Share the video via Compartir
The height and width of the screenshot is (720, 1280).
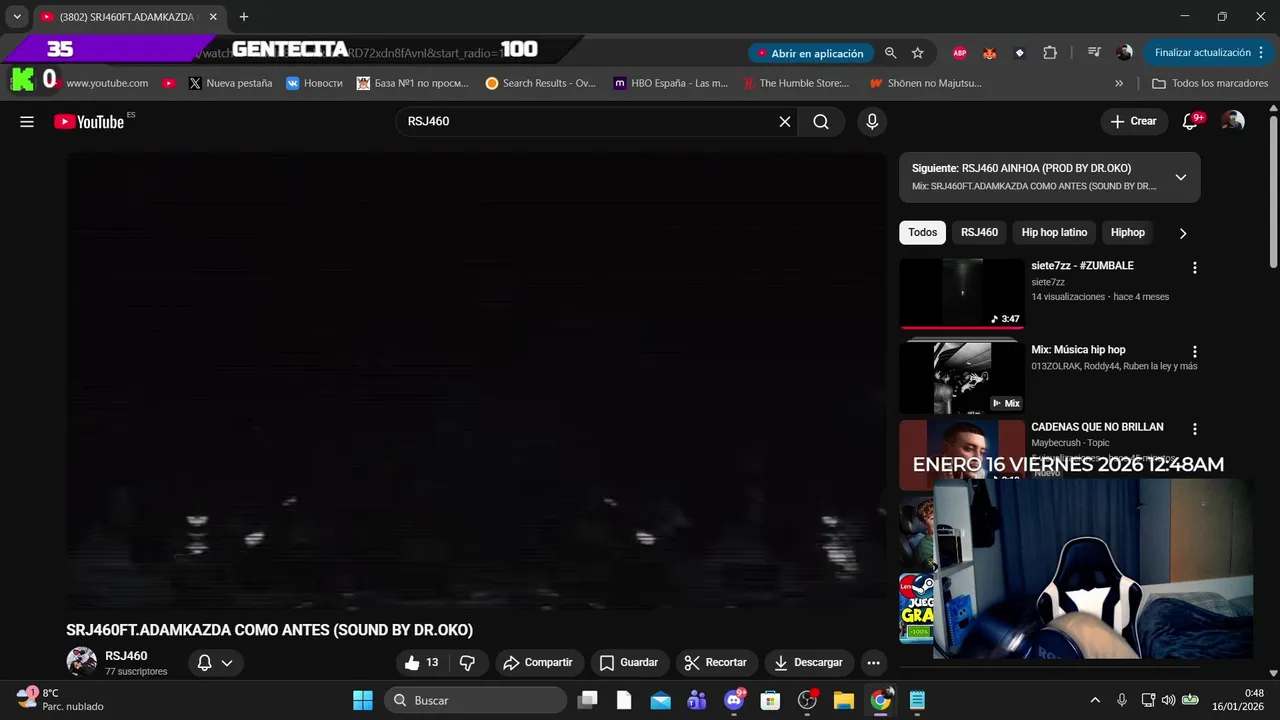(539, 662)
